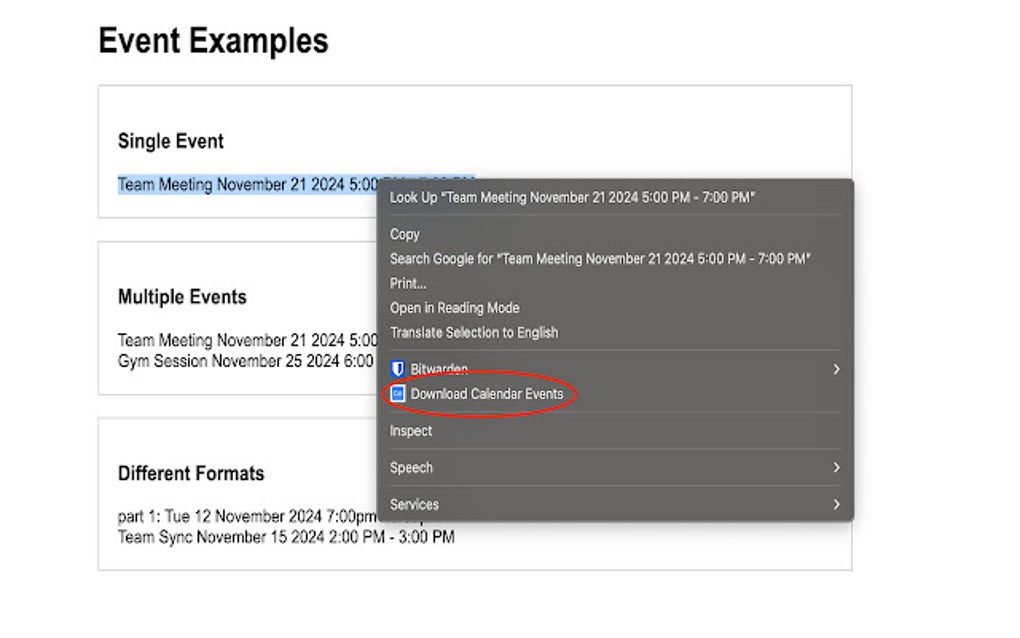Viewport: 1020px width, 638px height.
Task: Expand the Bitwarden submenu arrow
Action: tap(836, 369)
